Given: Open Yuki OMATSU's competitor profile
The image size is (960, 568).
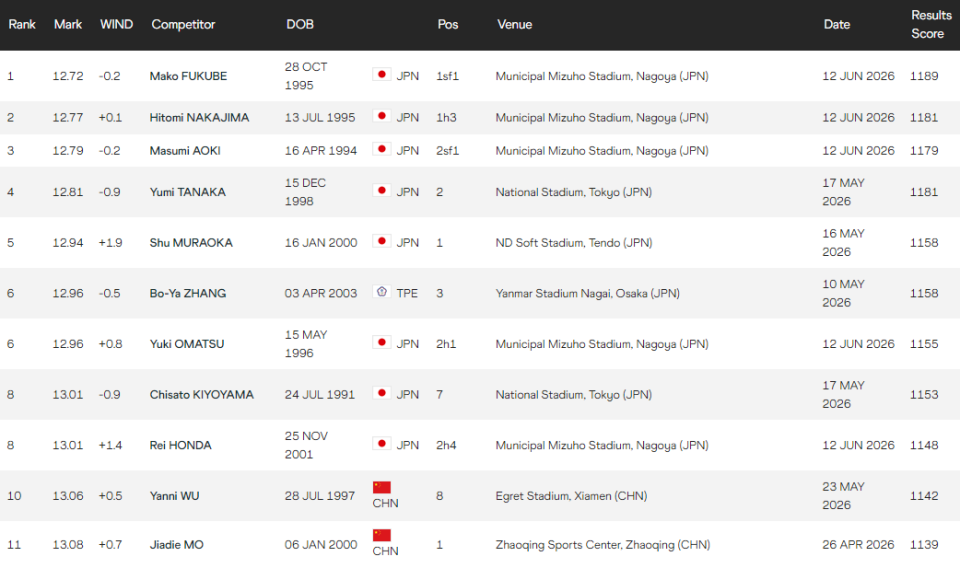Looking at the screenshot, I should 187,344.
